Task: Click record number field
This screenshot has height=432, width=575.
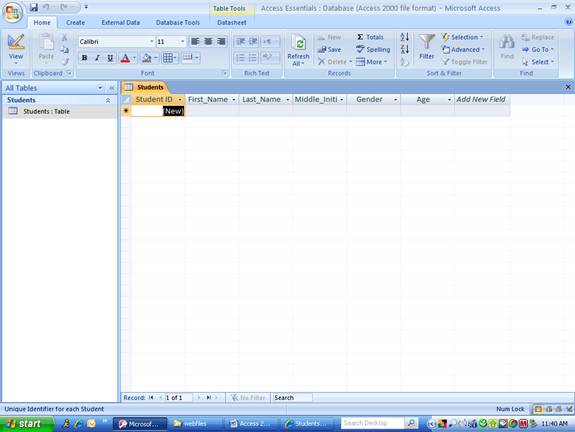Action: pos(179,398)
